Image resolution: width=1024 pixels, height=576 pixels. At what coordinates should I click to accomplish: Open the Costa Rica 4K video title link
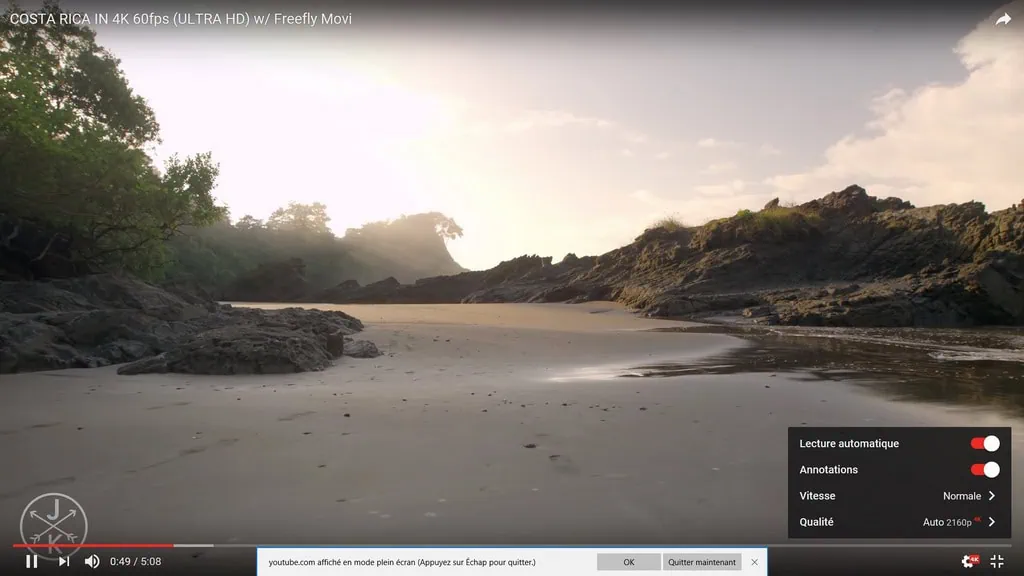point(181,19)
